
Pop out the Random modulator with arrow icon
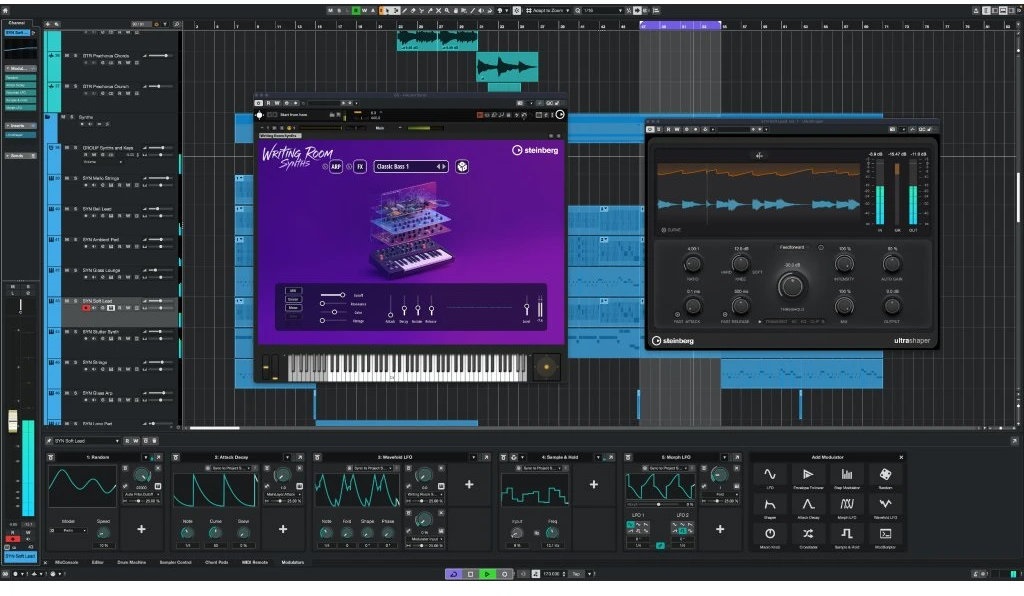[158, 458]
